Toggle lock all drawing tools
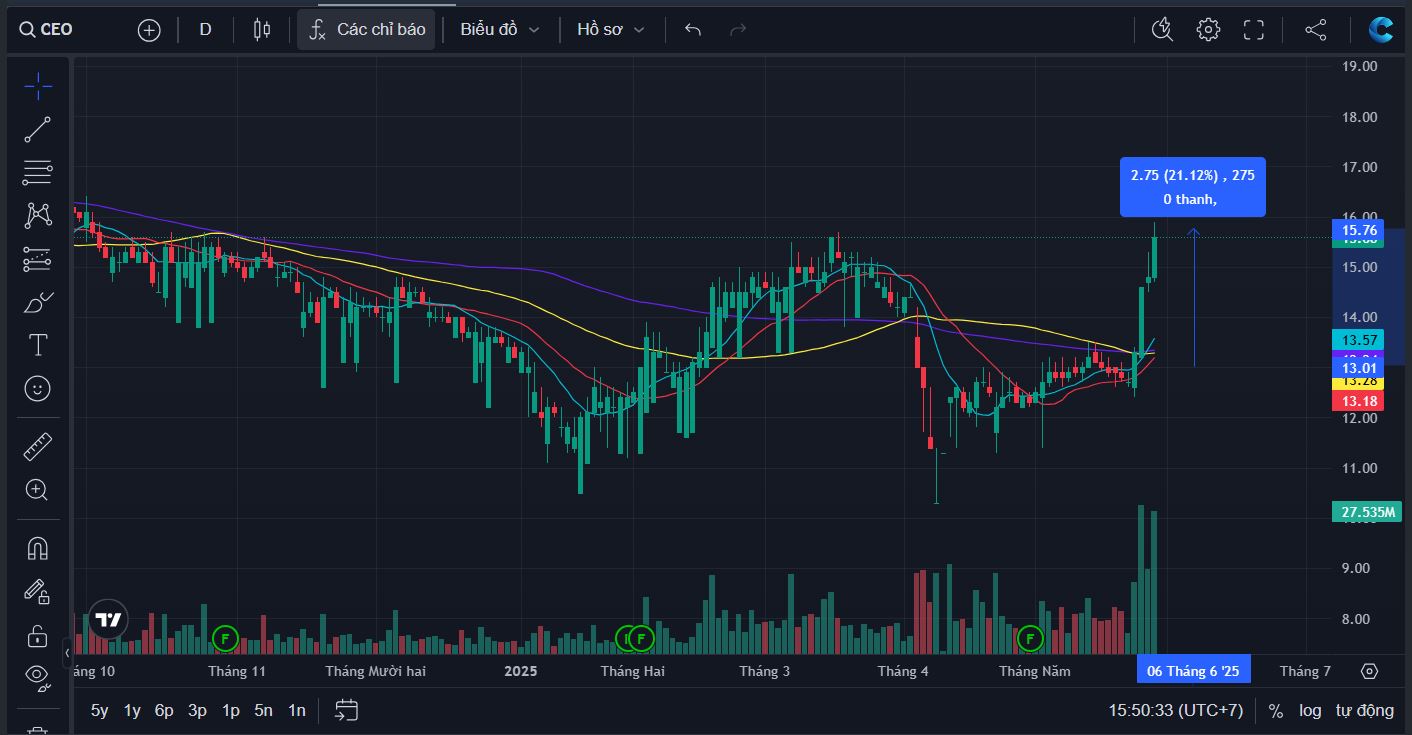This screenshot has width=1412, height=735. pyautogui.click(x=37, y=635)
